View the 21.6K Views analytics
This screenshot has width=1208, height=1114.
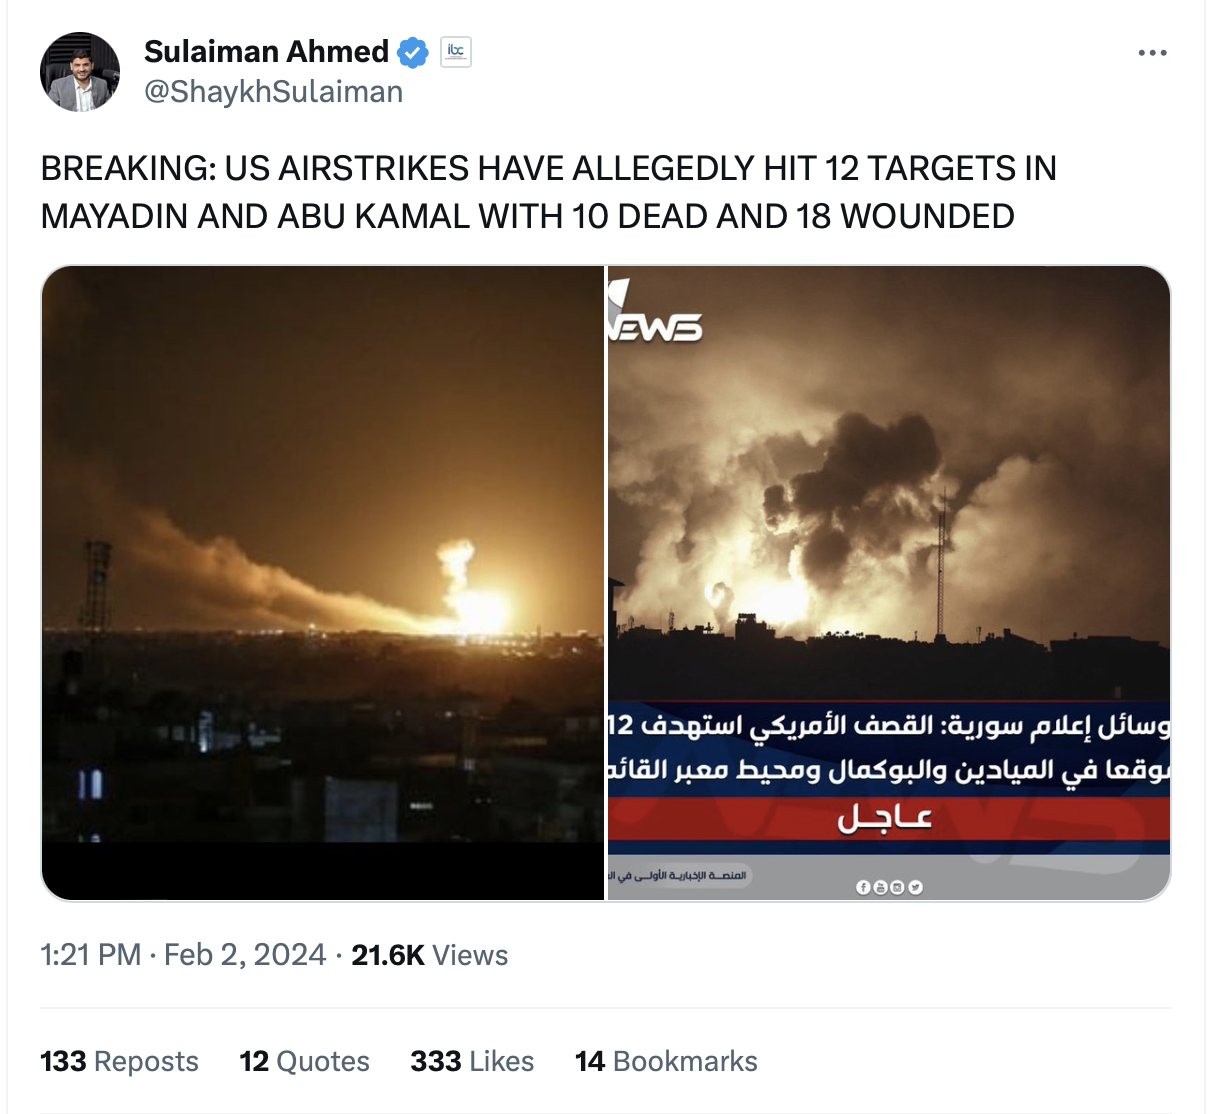[x=430, y=955]
